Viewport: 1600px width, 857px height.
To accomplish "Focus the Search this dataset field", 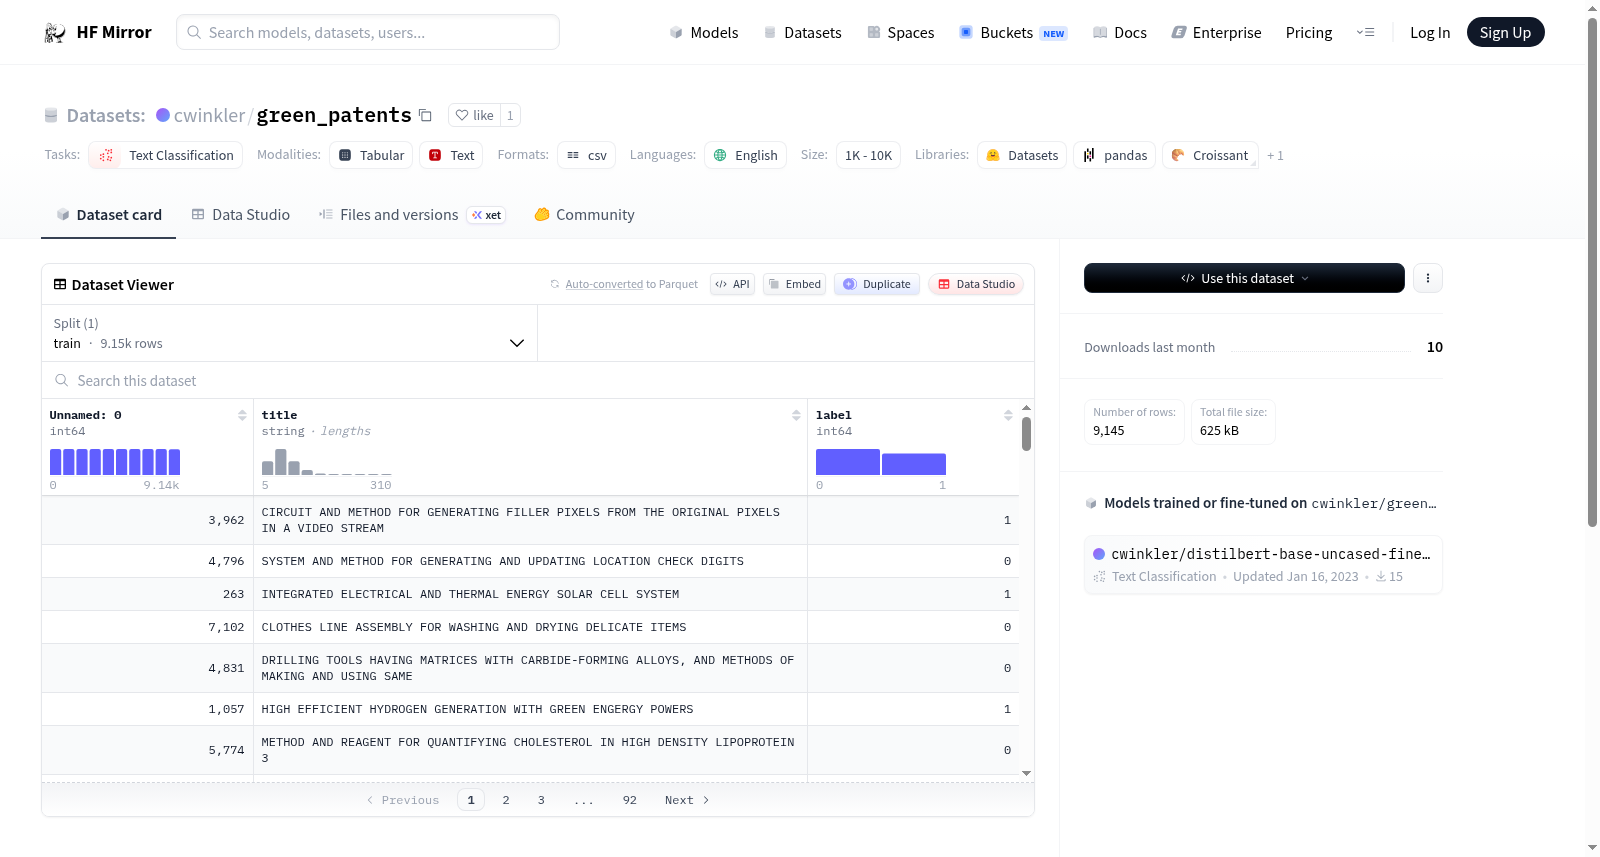I will tap(538, 381).
